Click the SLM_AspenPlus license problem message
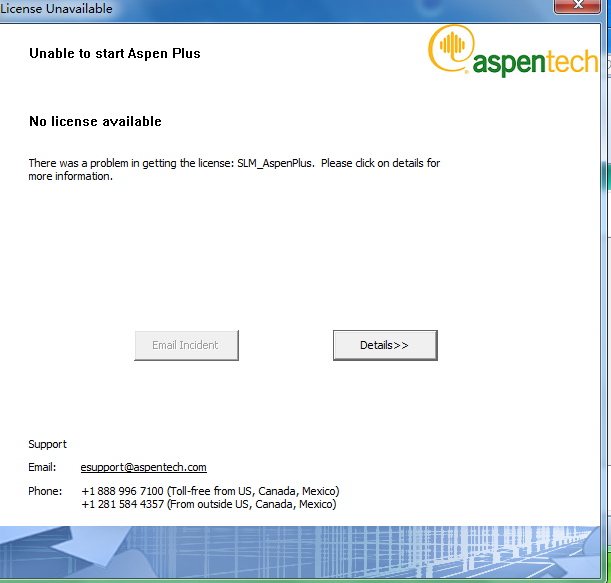 (234, 170)
